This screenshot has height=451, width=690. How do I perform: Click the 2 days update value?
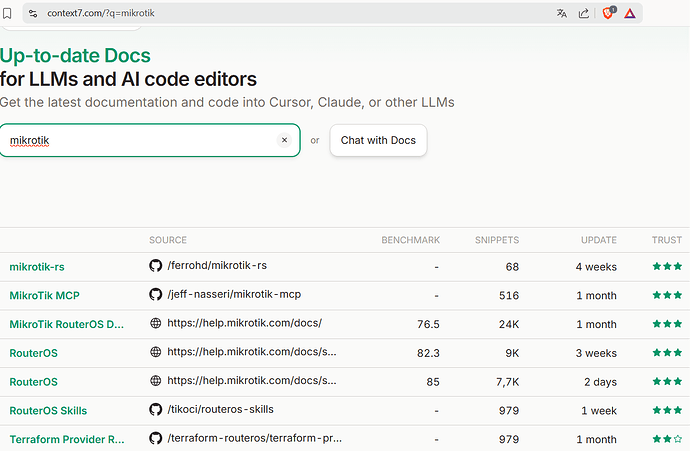600,382
